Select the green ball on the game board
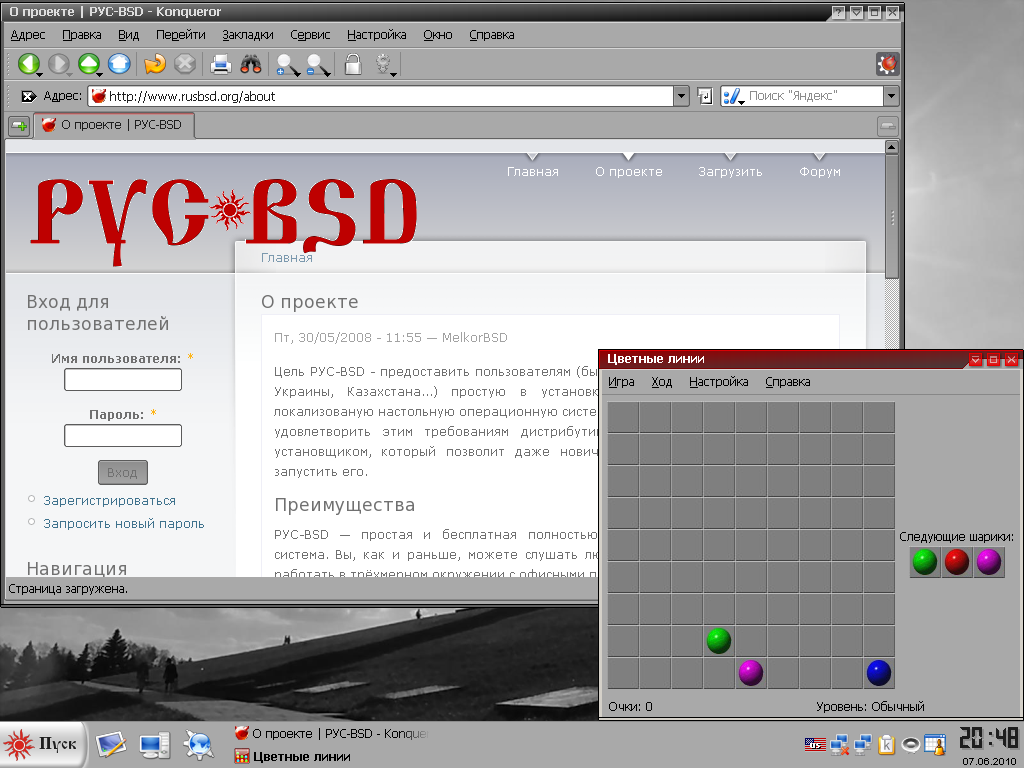This screenshot has height=768, width=1024. (x=718, y=641)
